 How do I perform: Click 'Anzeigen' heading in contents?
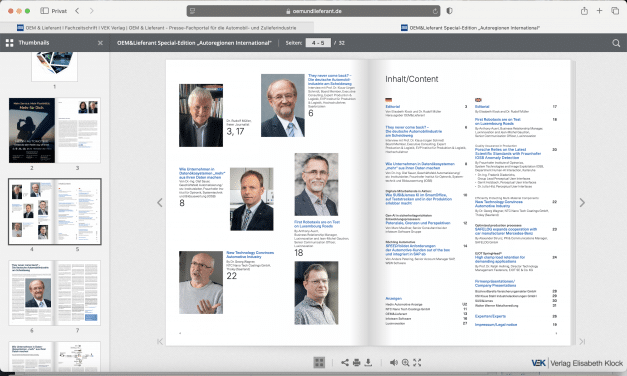coord(393,298)
